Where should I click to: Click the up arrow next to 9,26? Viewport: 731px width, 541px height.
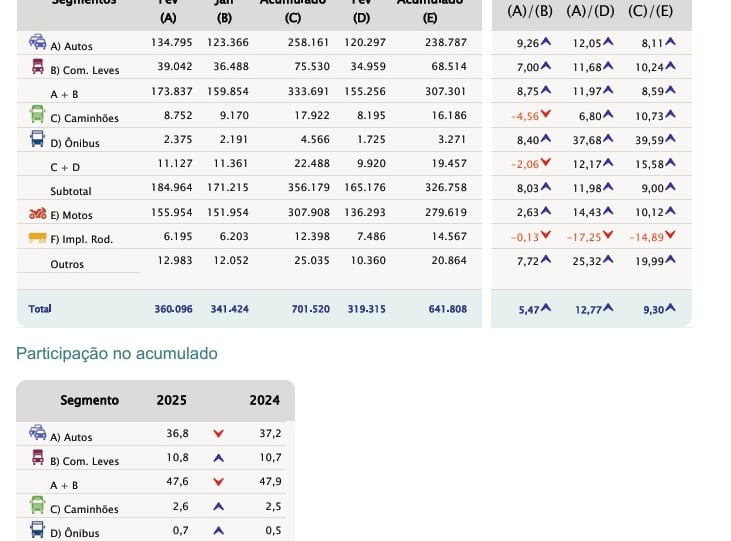point(545,42)
